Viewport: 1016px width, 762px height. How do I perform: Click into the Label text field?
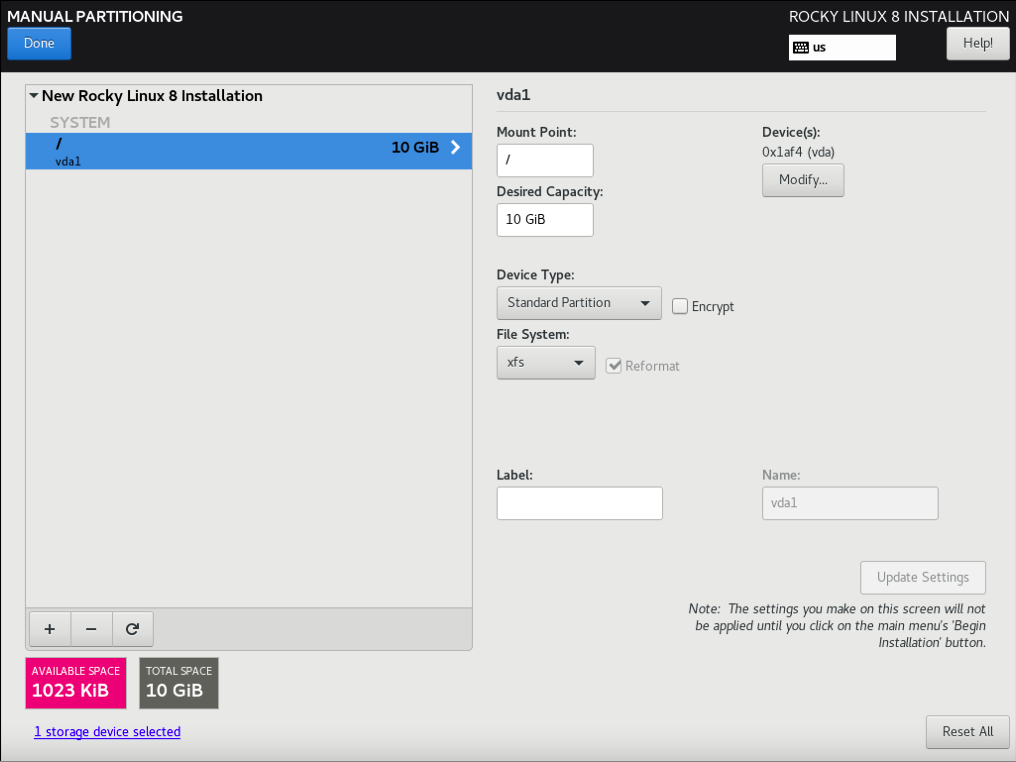pyautogui.click(x=579, y=503)
